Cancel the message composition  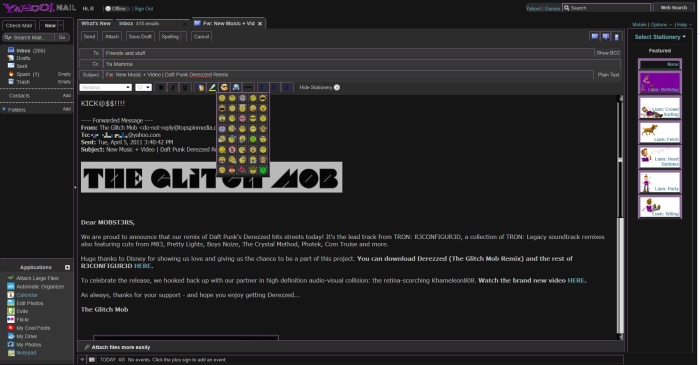click(x=201, y=37)
